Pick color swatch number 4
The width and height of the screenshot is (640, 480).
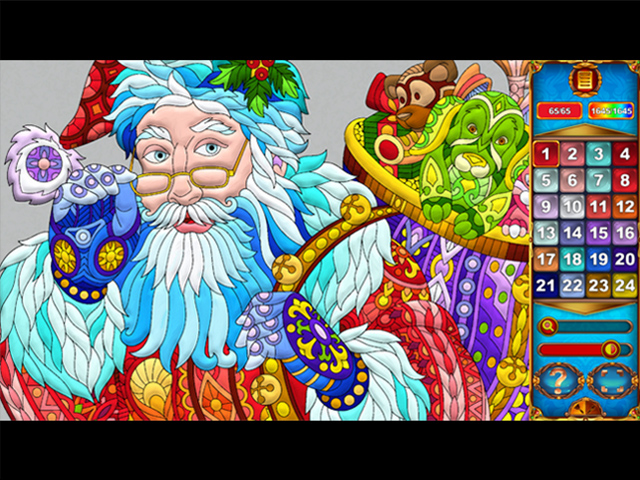pyautogui.click(x=623, y=153)
